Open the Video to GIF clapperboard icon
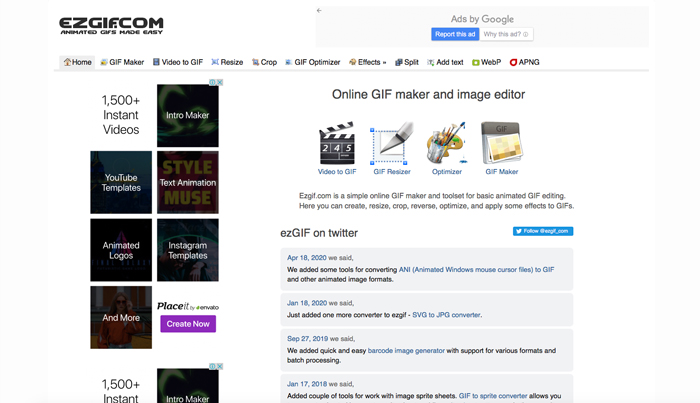The height and width of the screenshot is (403, 700). pyautogui.click(x=337, y=143)
